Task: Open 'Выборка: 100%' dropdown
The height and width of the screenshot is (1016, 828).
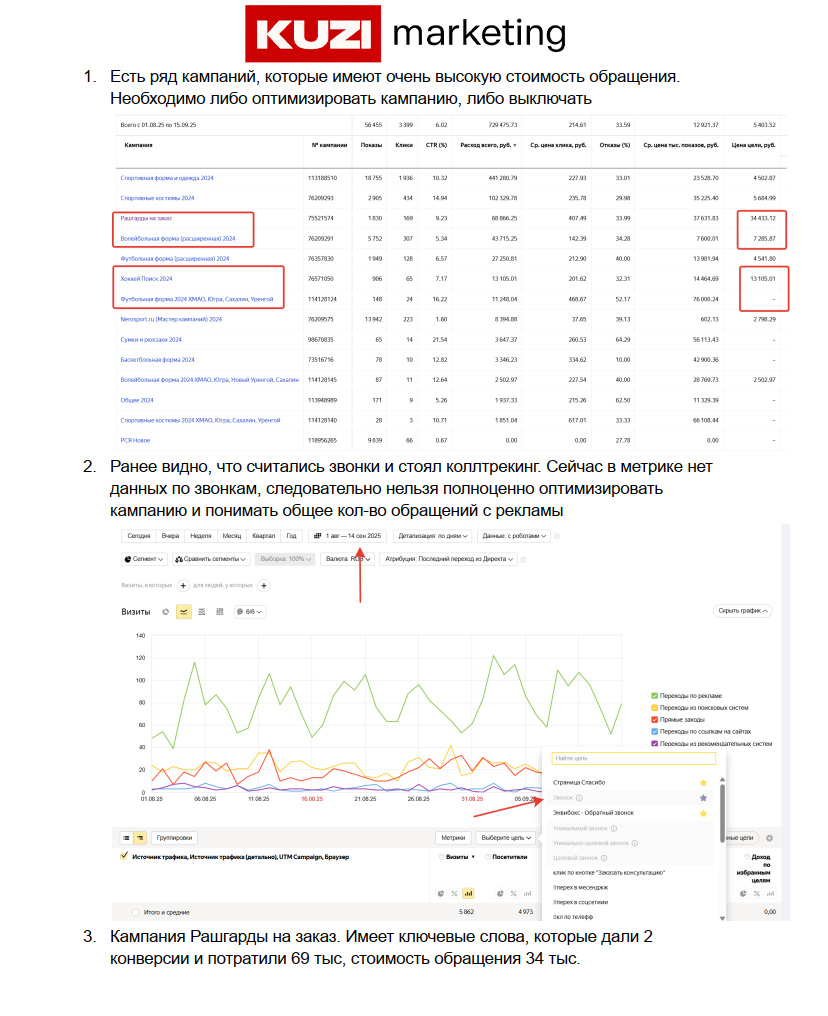Action: pos(285,559)
